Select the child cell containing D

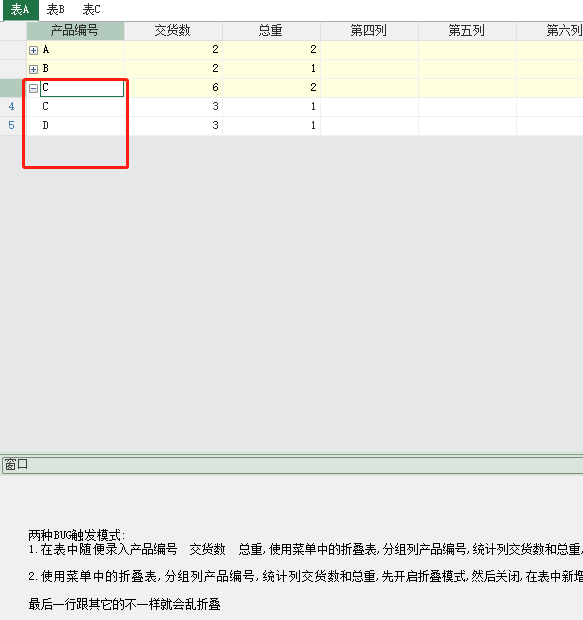coord(75,126)
